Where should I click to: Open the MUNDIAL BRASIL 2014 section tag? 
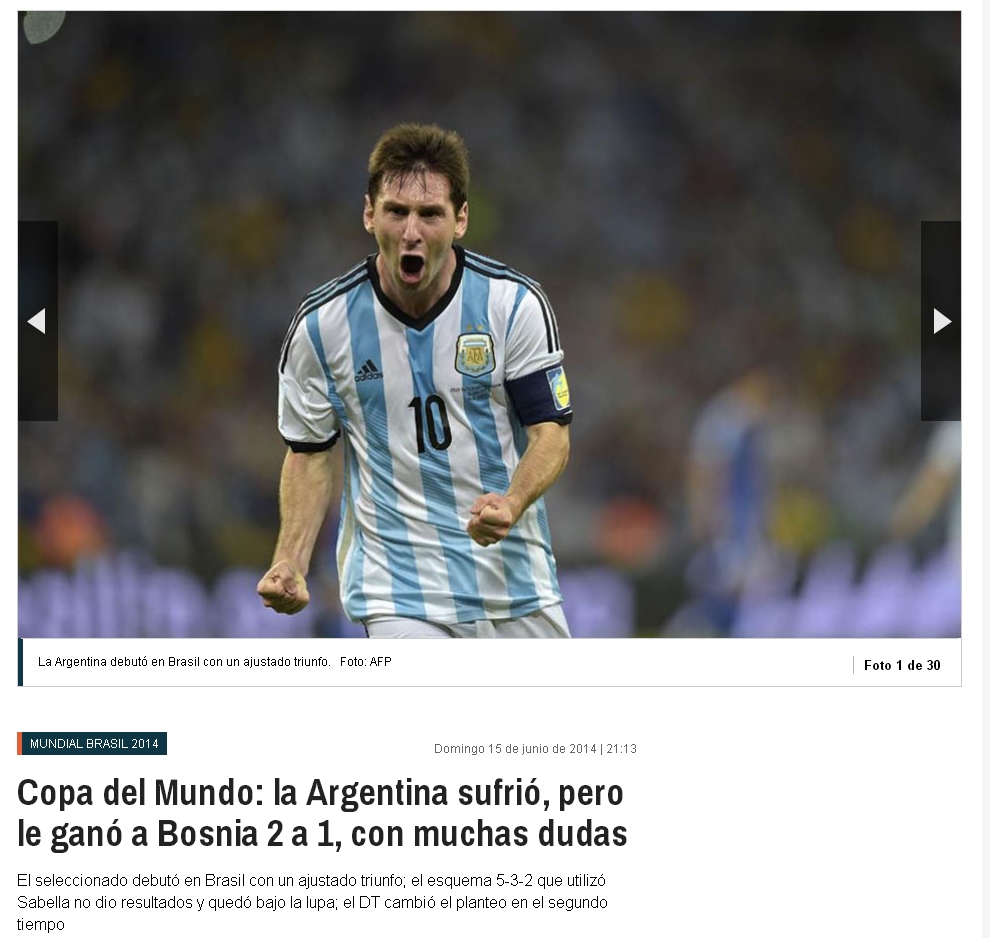click(x=92, y=744)
